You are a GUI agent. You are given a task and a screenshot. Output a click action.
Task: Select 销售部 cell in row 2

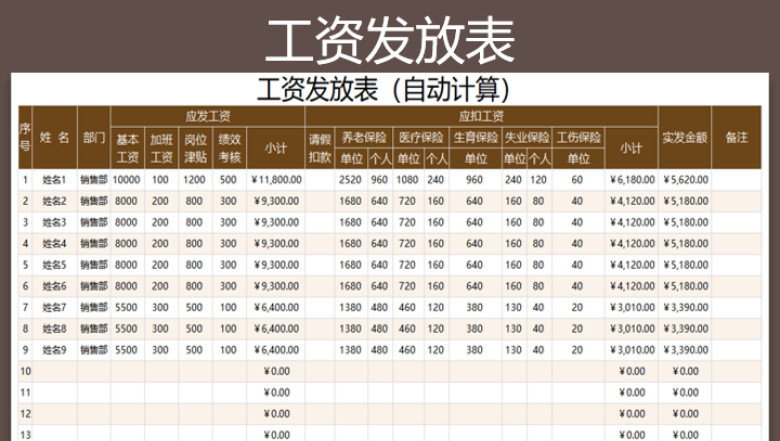click(x=94, y=201)
